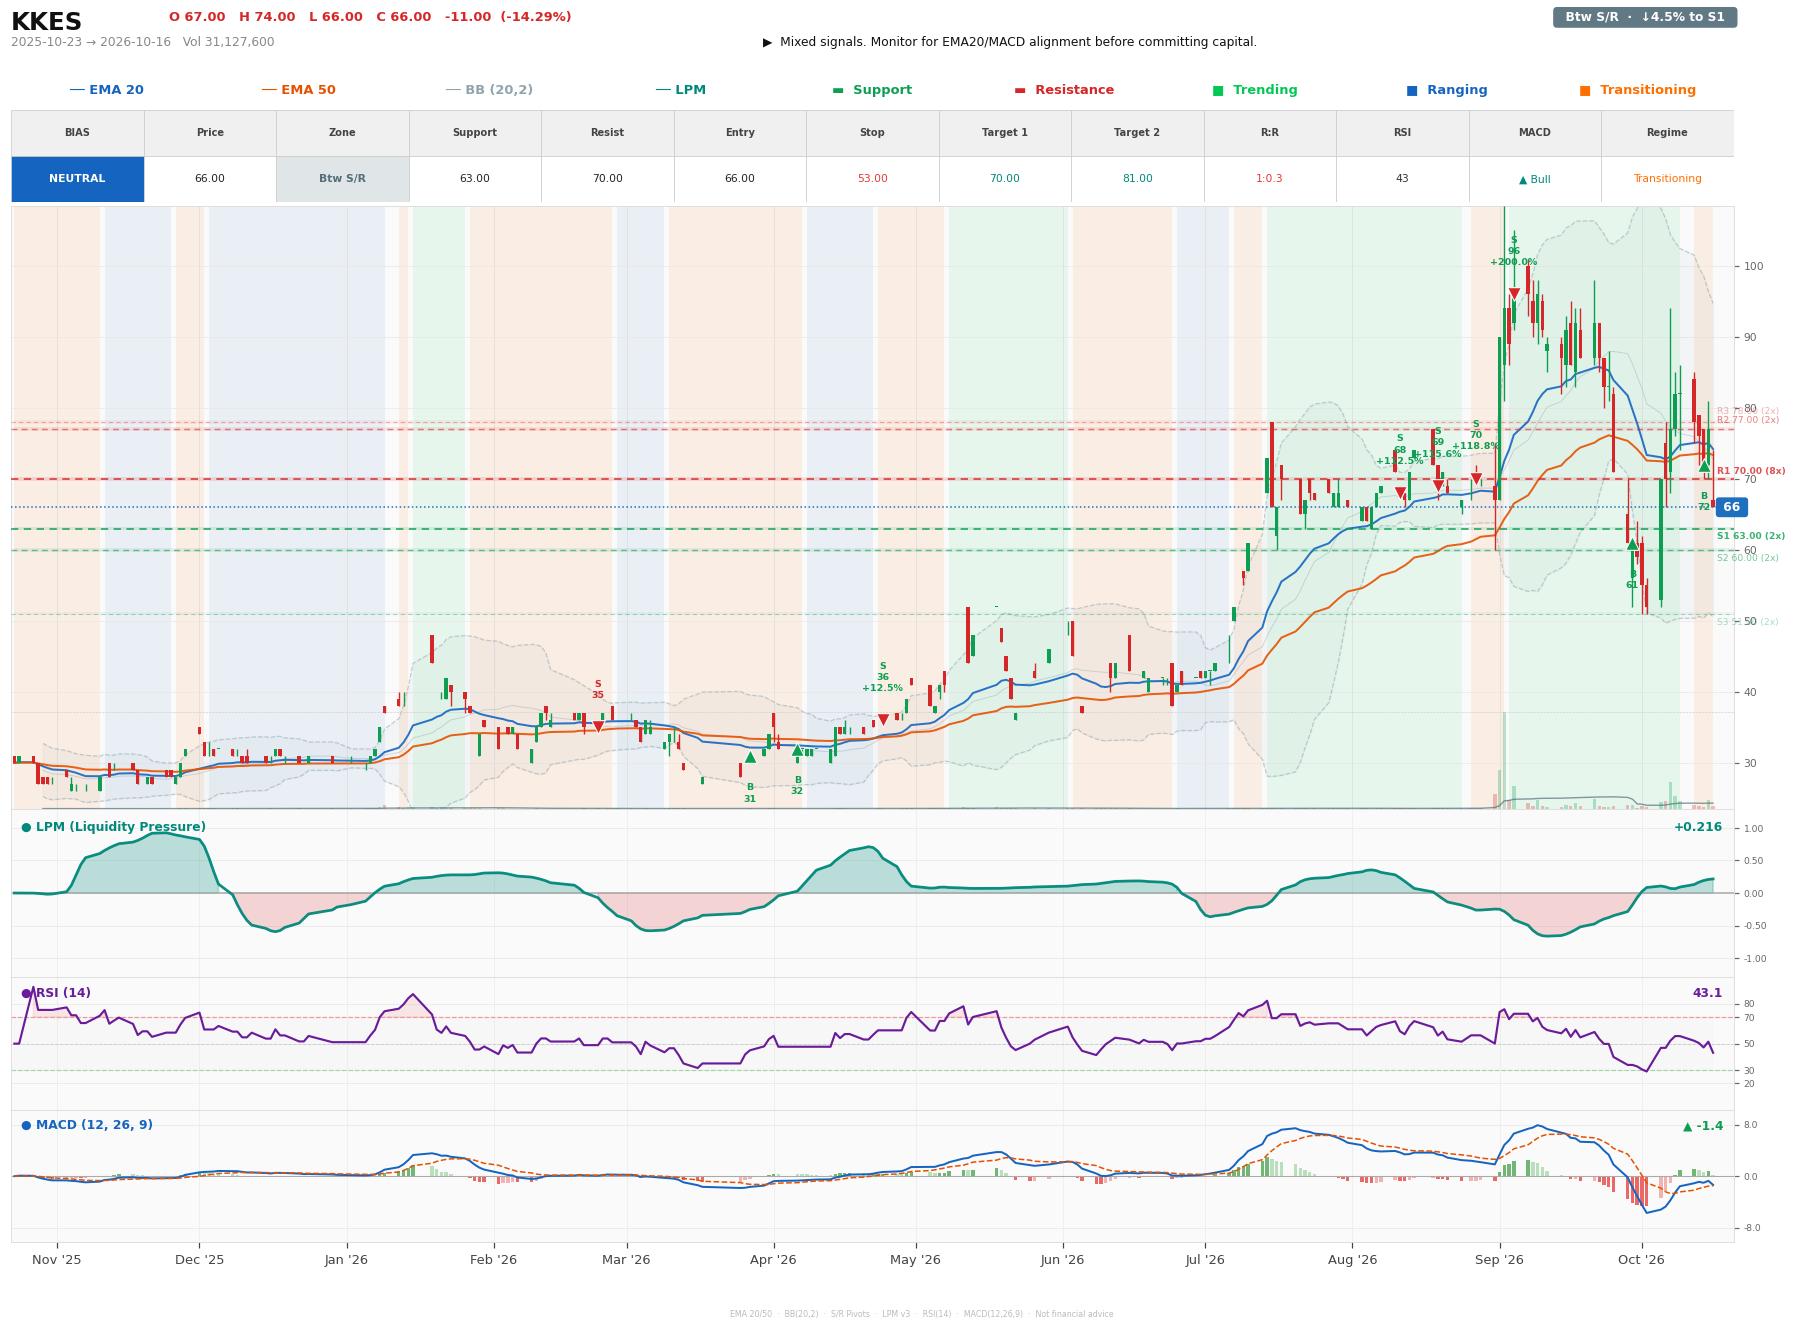Click the MACD Bull cell

coord(1535,179)
